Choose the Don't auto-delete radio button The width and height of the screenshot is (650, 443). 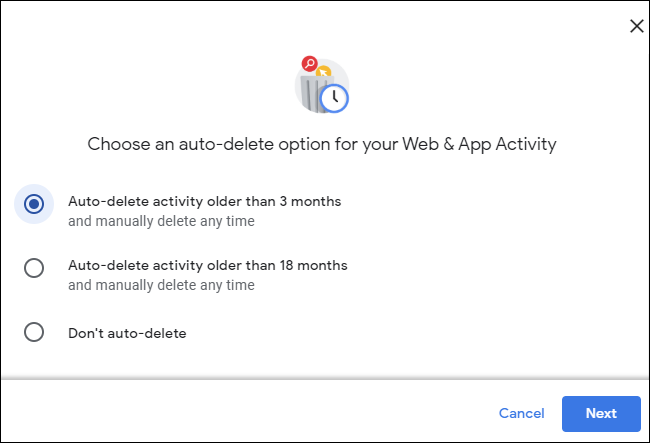pyautogui.click(x=34, y=333)
